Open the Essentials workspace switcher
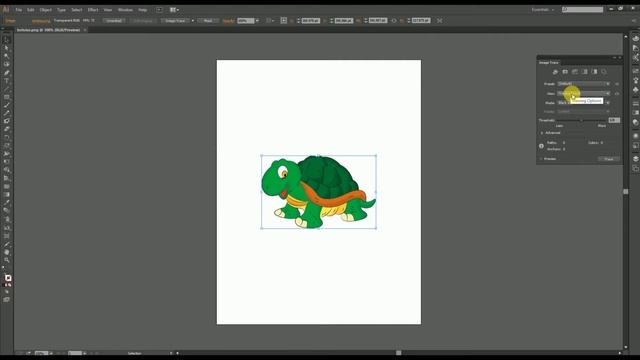The height and width of the screenshot is (360, 640). click(x=543, y=9)
